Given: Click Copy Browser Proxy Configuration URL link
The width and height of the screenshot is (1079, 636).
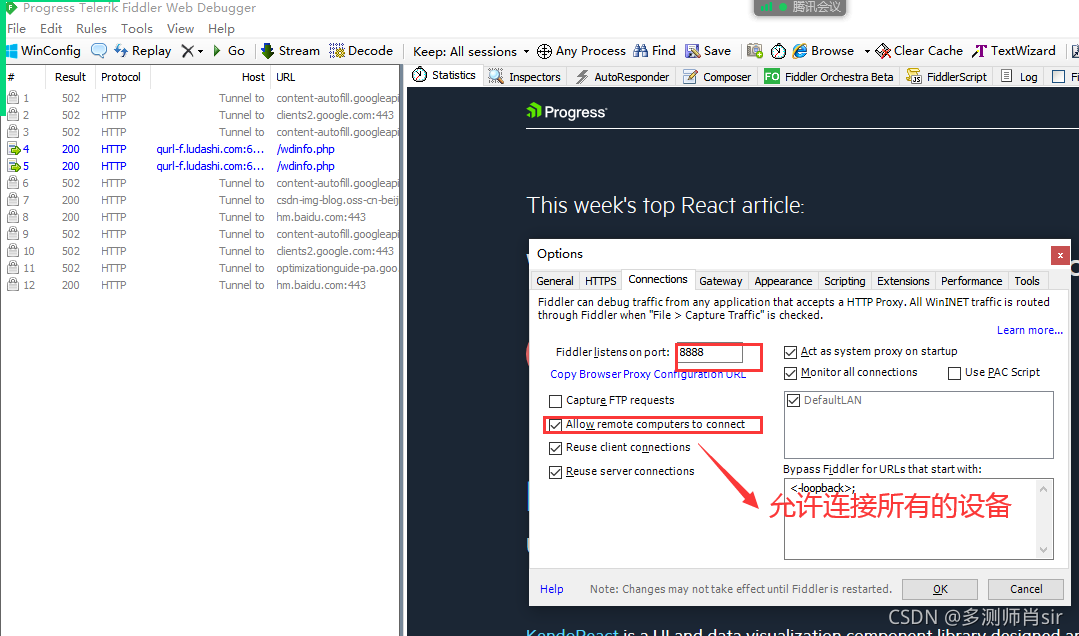Looking at the screenshot, I should 648,374.
